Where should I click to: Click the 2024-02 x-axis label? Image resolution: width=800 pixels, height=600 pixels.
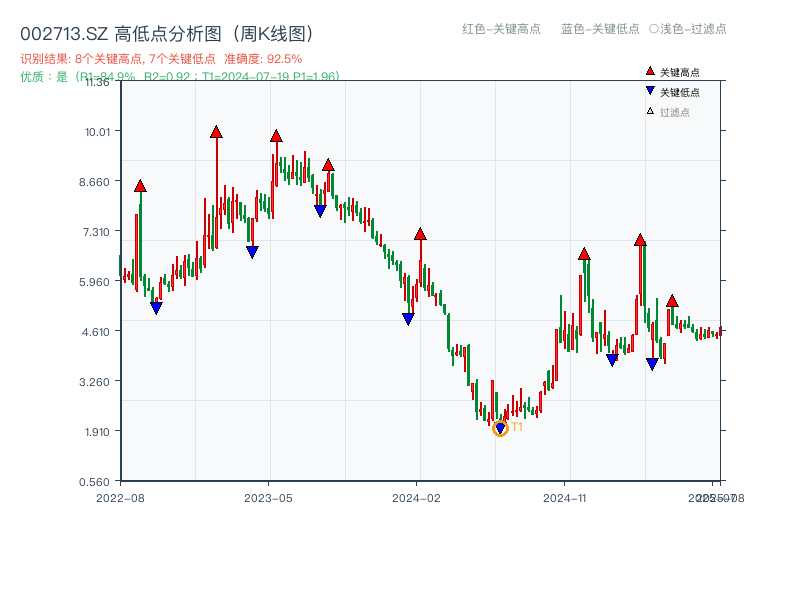click(418, 497)
